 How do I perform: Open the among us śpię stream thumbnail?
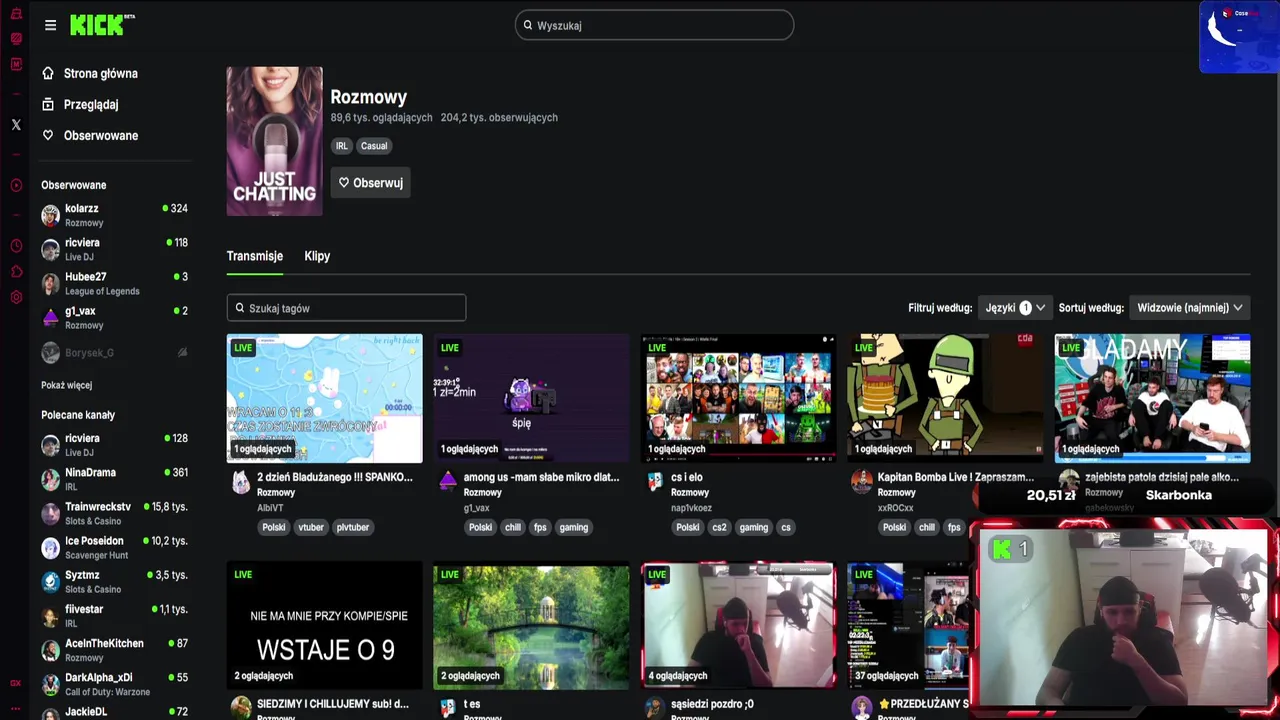point(531,398)
